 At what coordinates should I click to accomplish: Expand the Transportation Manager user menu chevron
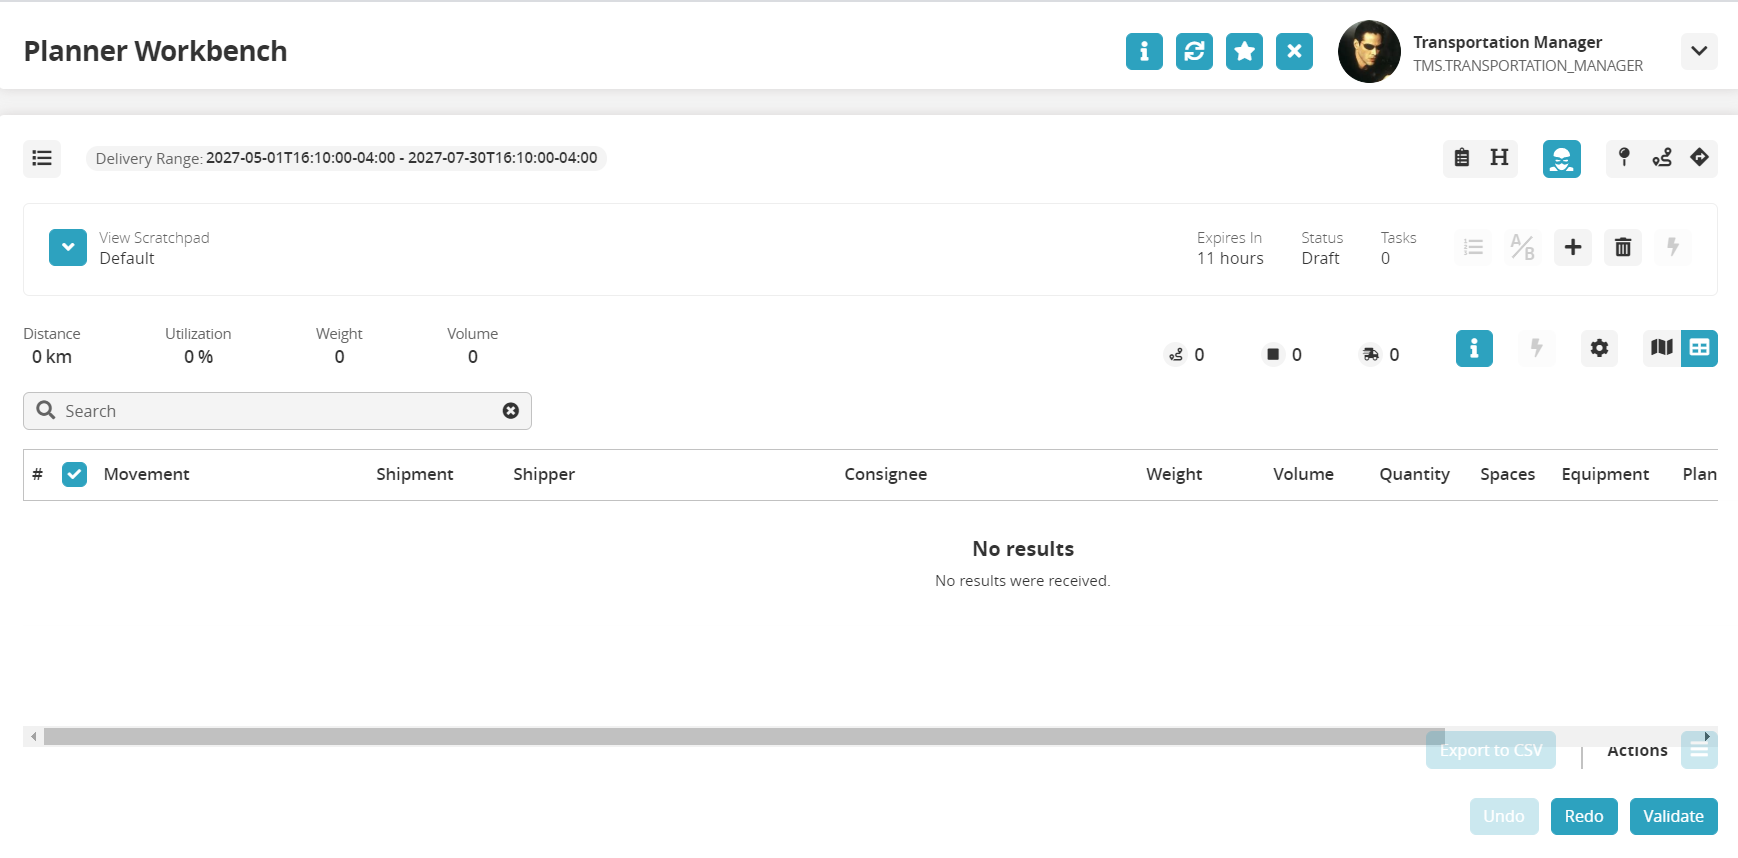pos(1699,51)
